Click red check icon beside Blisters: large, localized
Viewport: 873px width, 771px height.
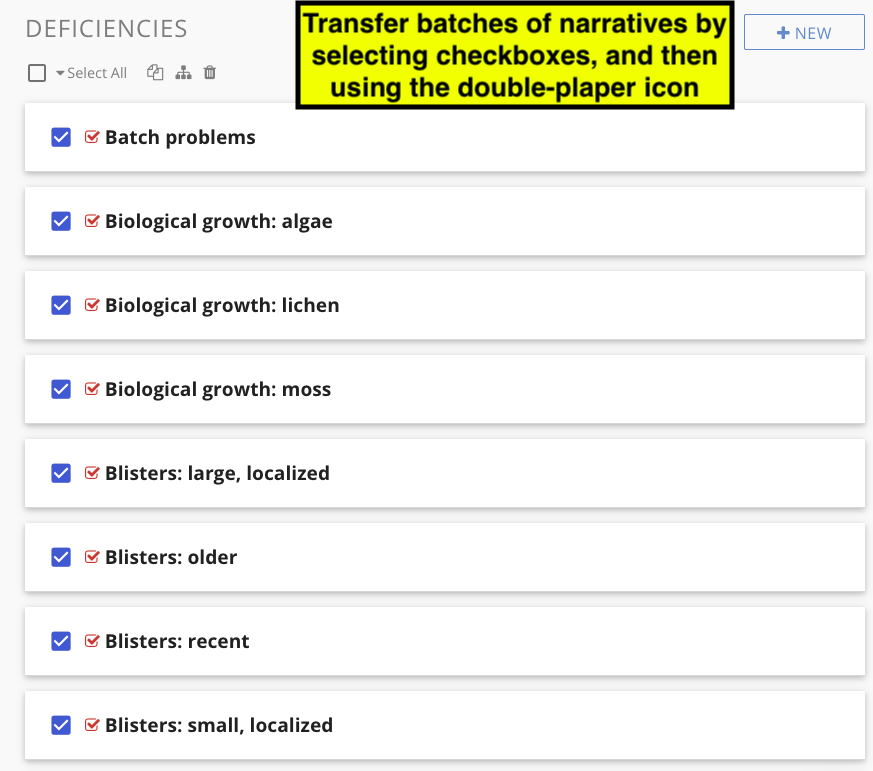[x=92, y=473]
